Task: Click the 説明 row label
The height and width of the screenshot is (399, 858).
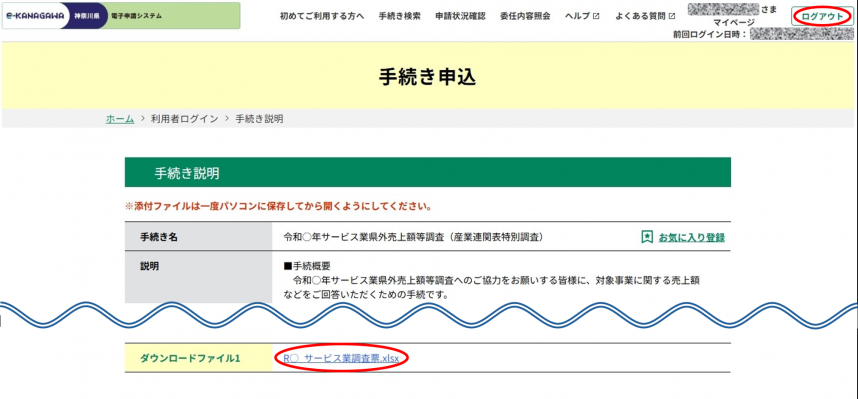Action: [150, 267]
